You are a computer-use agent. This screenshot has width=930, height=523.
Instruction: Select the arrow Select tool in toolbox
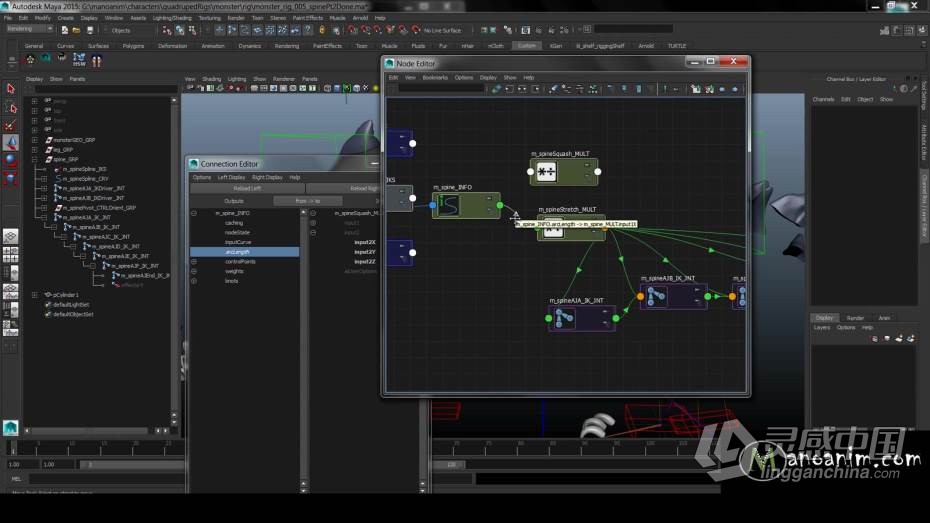(10, 89)
